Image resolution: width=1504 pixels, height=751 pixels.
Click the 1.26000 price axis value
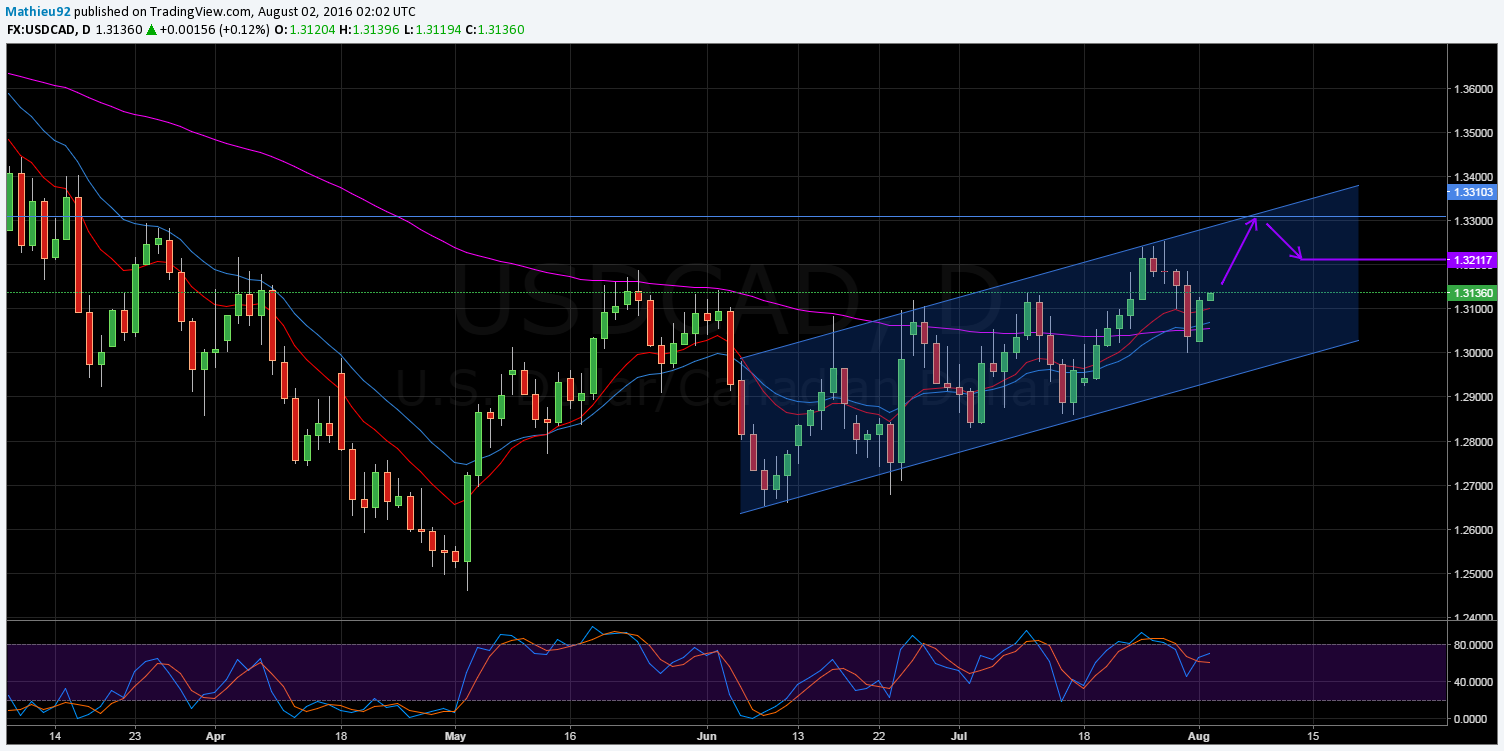[1474, 530]
